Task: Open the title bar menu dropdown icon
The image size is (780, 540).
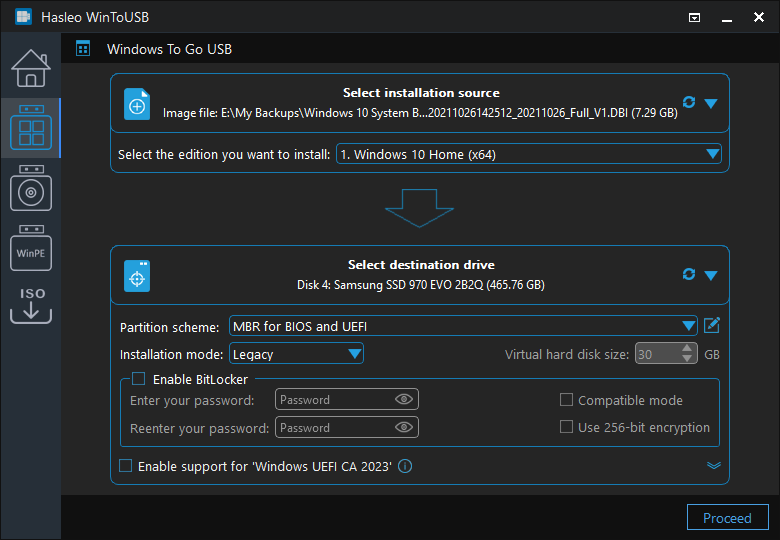Action: [694, 18]
